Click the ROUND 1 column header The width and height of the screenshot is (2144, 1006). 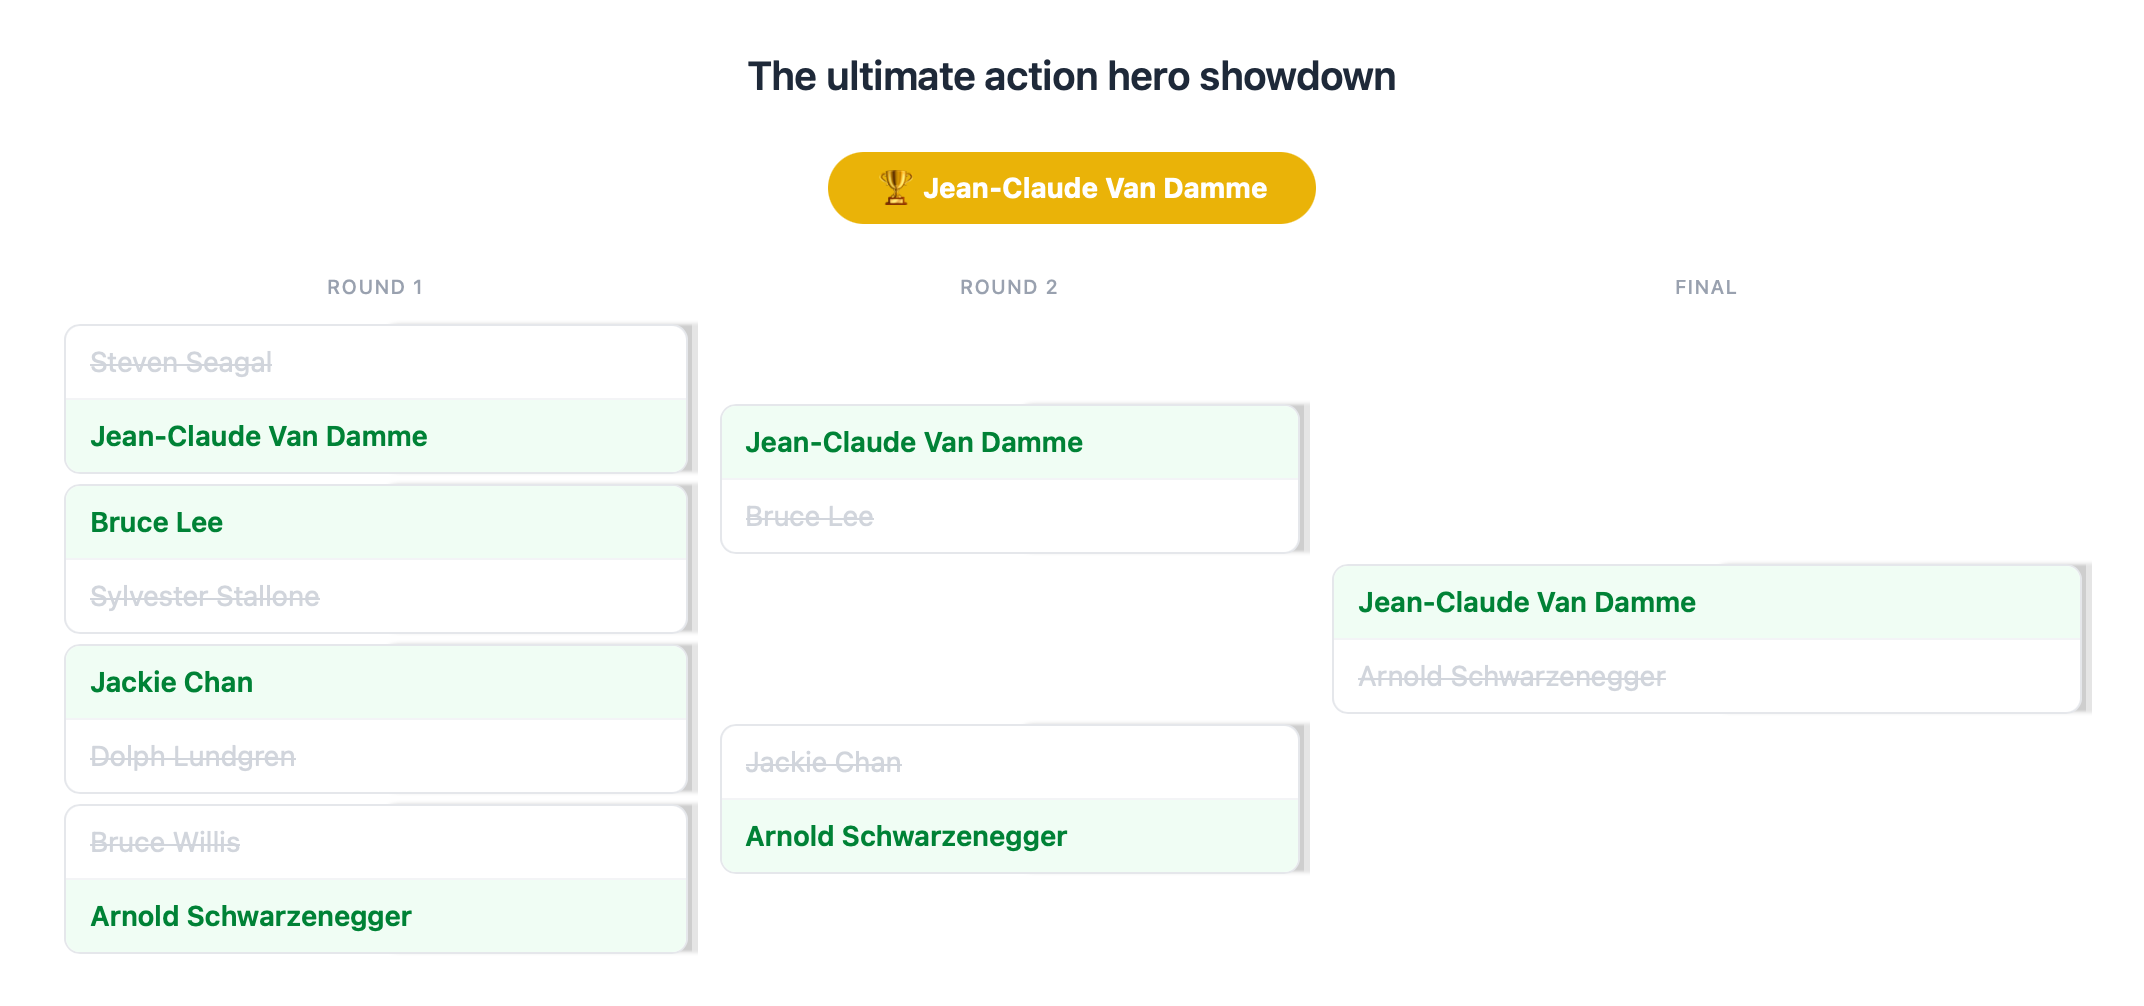375,287
